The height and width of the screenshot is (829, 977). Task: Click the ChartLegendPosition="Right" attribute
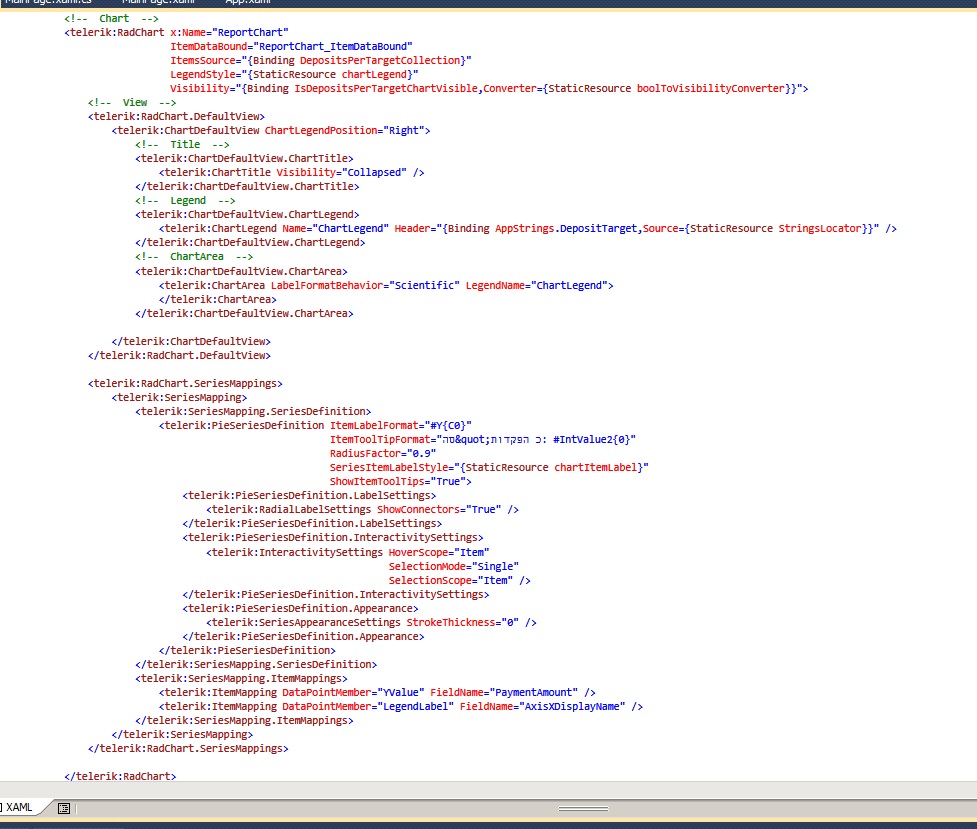[x=347, y=130]
